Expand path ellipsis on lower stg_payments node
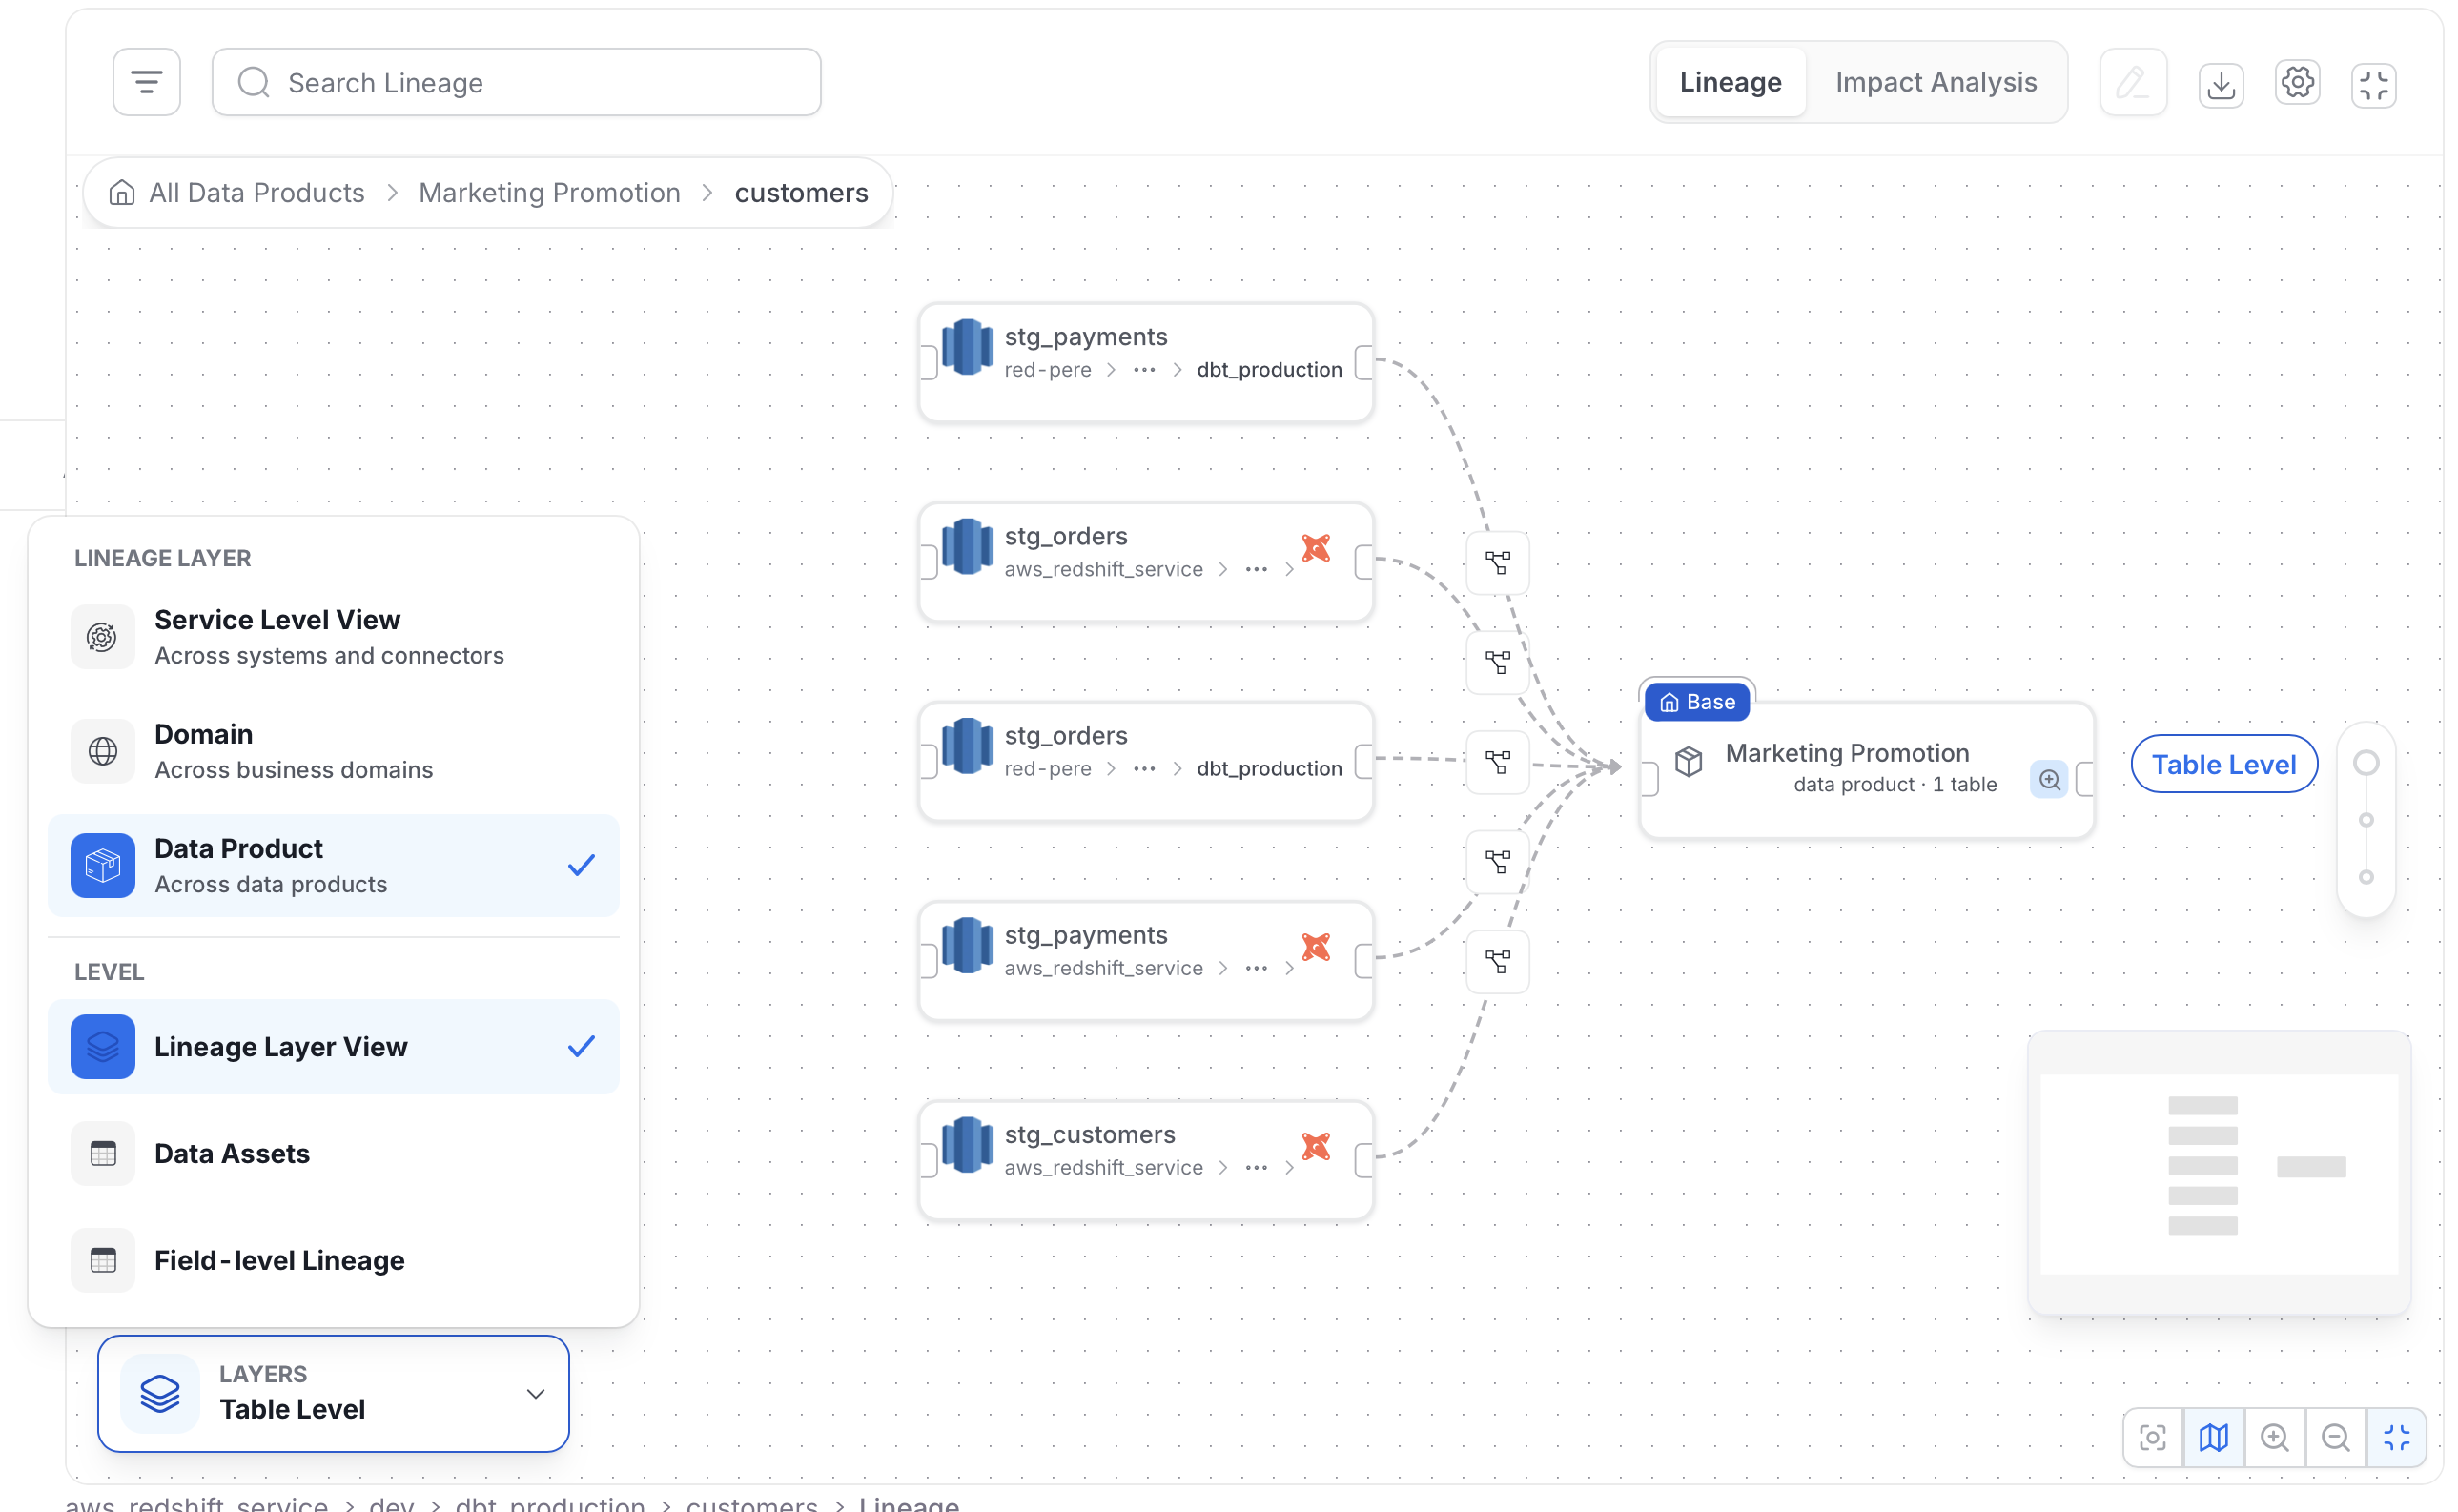 coord(1256,968)
